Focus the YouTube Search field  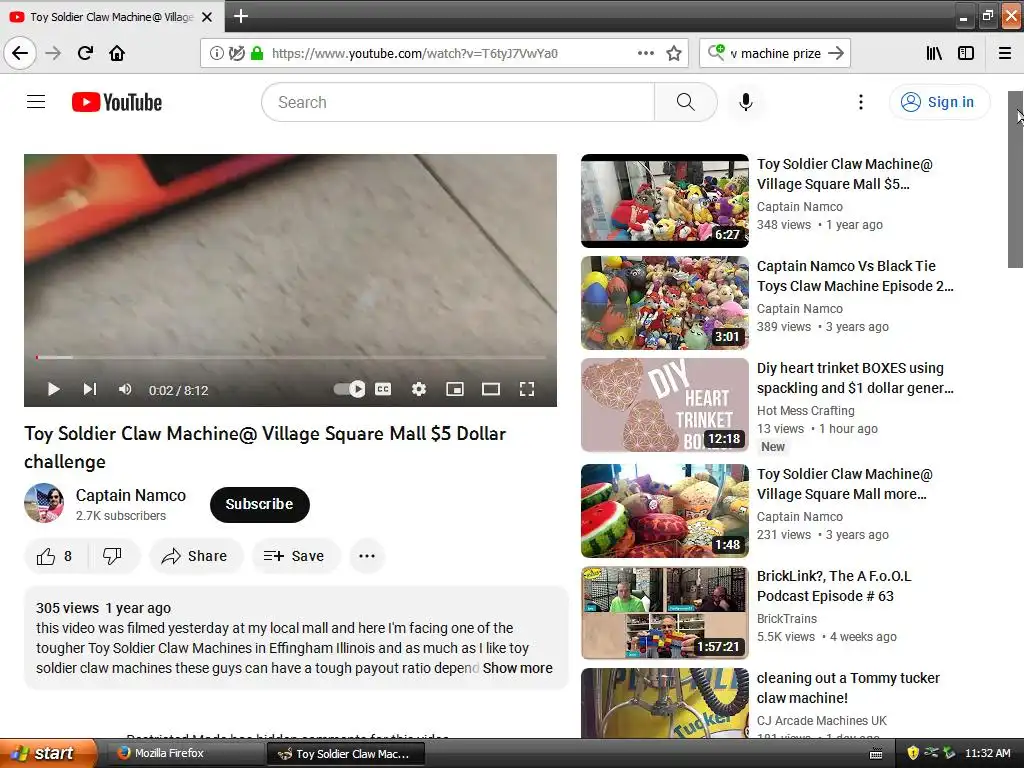tap(458, 102)
